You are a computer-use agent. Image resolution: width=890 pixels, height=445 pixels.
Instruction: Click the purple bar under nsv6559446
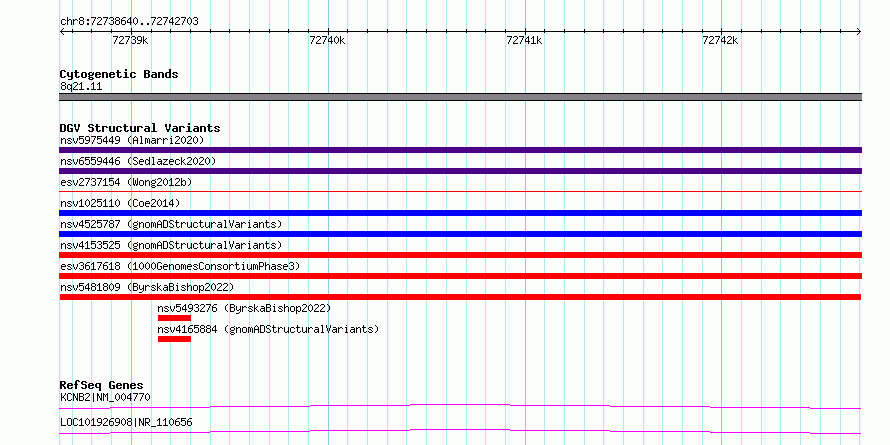click(460, 171)
